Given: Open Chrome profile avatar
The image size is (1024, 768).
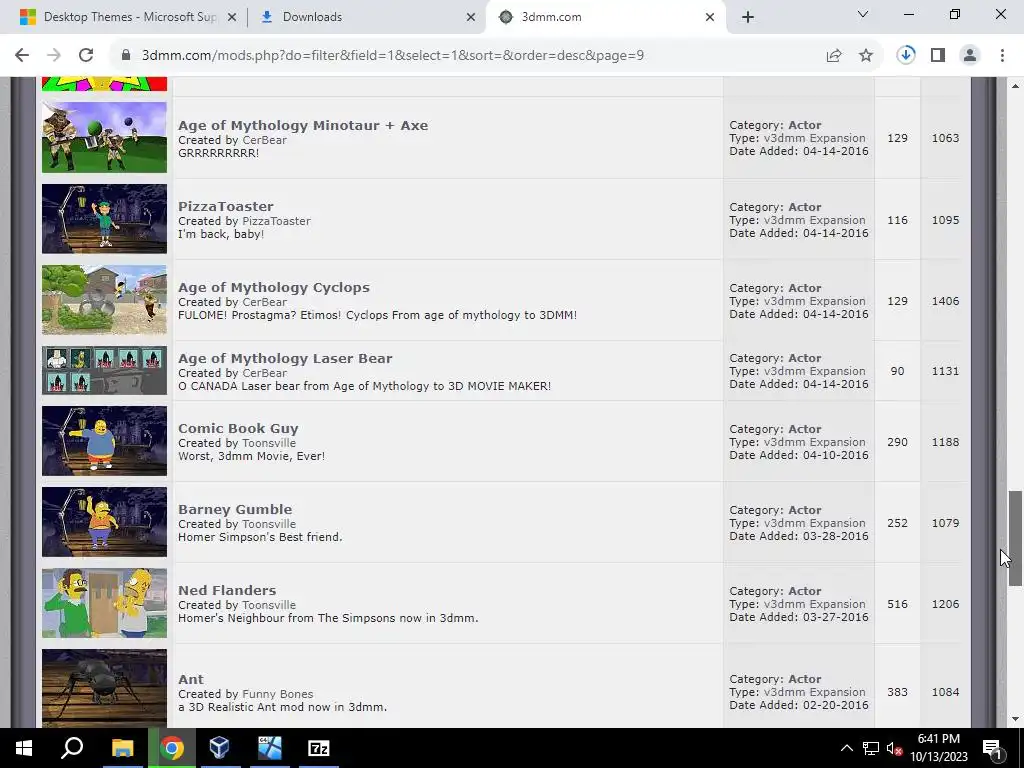Looking at the screenshot, I should pyautogui.click(x=970, y=56).
